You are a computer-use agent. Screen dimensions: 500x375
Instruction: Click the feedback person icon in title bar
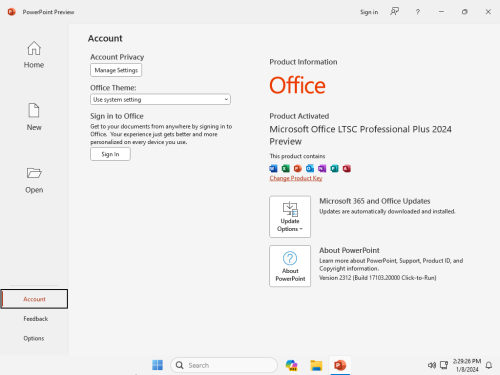click(x=394, y=12)
